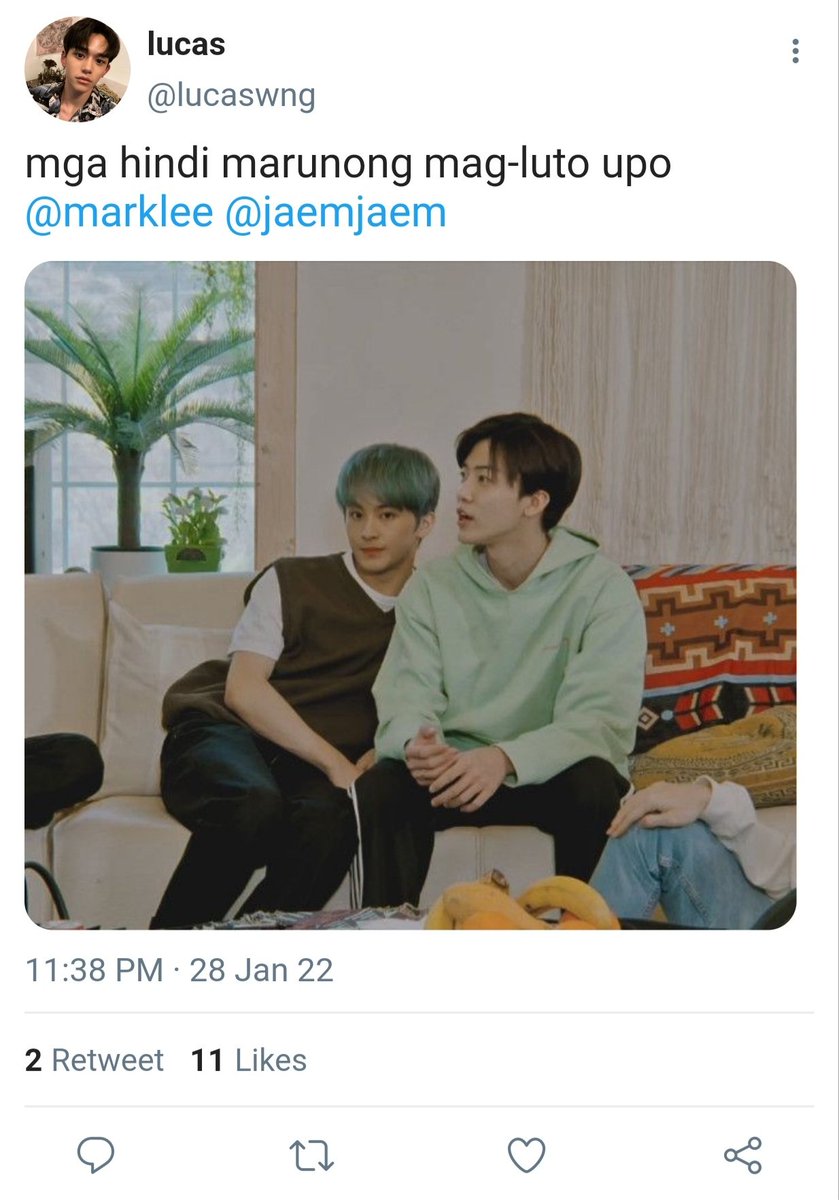
Task: Retweet this post using the arrows icon
Action: (311, 1156)
